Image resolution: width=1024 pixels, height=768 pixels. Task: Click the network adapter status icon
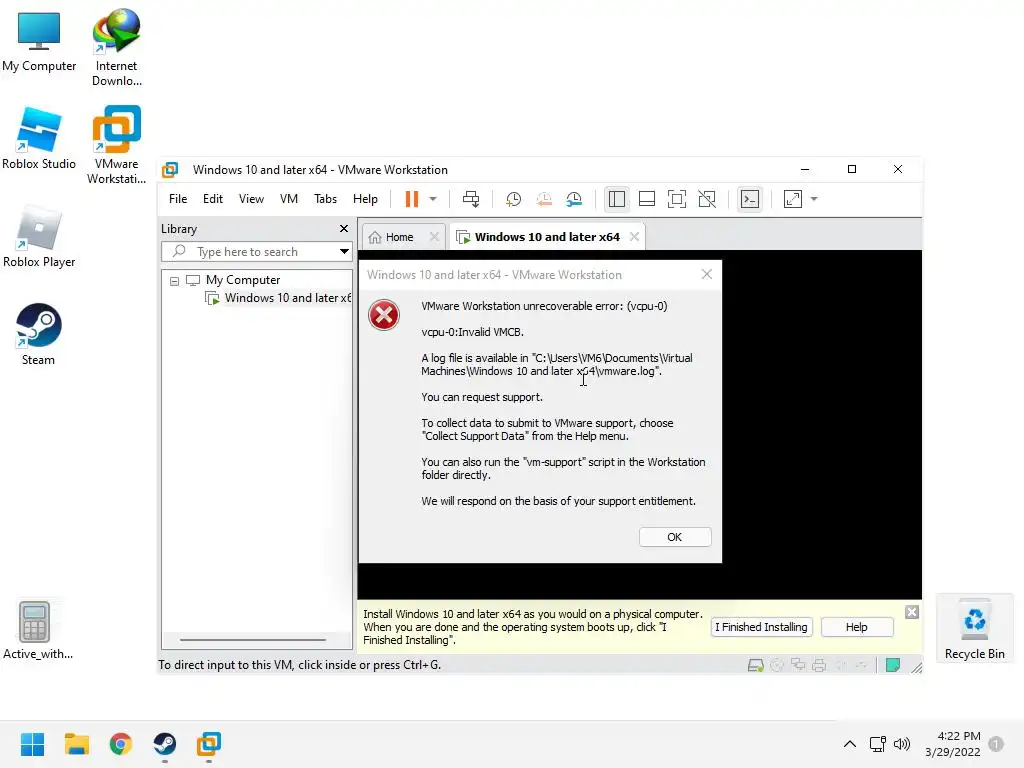[x=798, y=665]
